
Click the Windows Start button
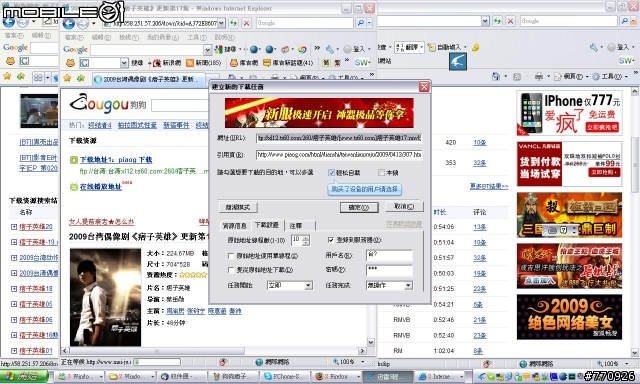(x=24, y=376)
